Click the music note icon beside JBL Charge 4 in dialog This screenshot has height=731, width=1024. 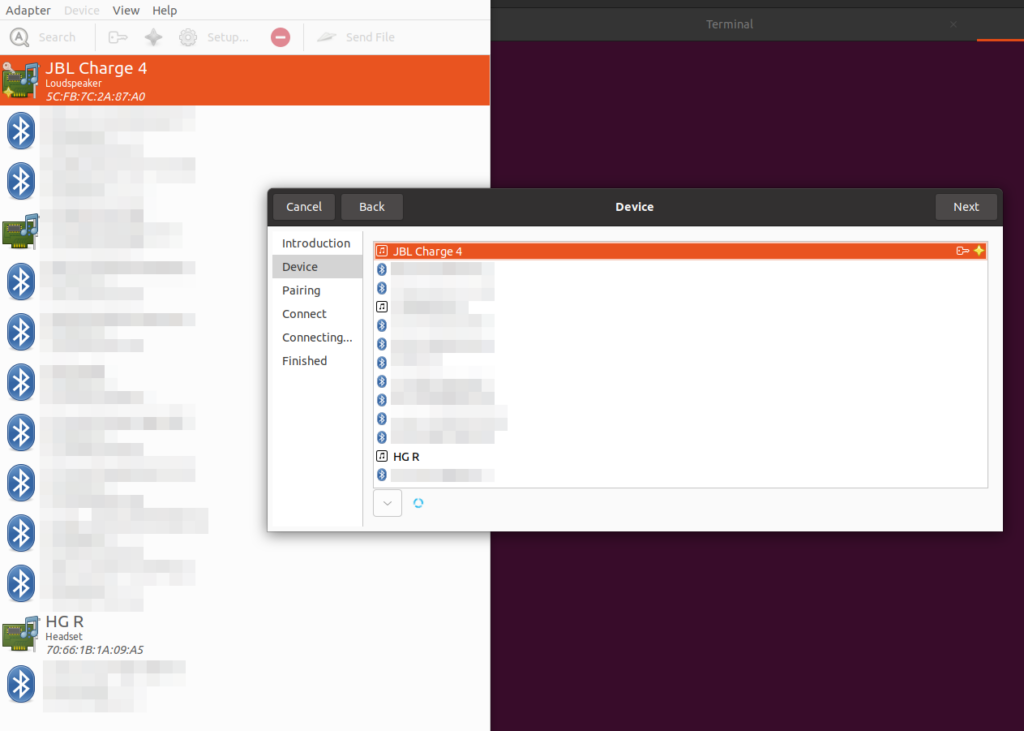point(382,251)
